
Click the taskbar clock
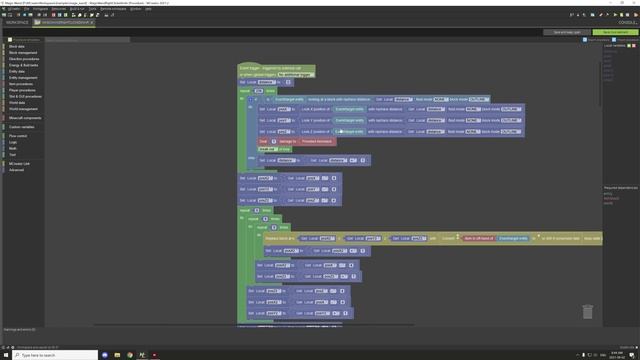(x=618, y=355)
